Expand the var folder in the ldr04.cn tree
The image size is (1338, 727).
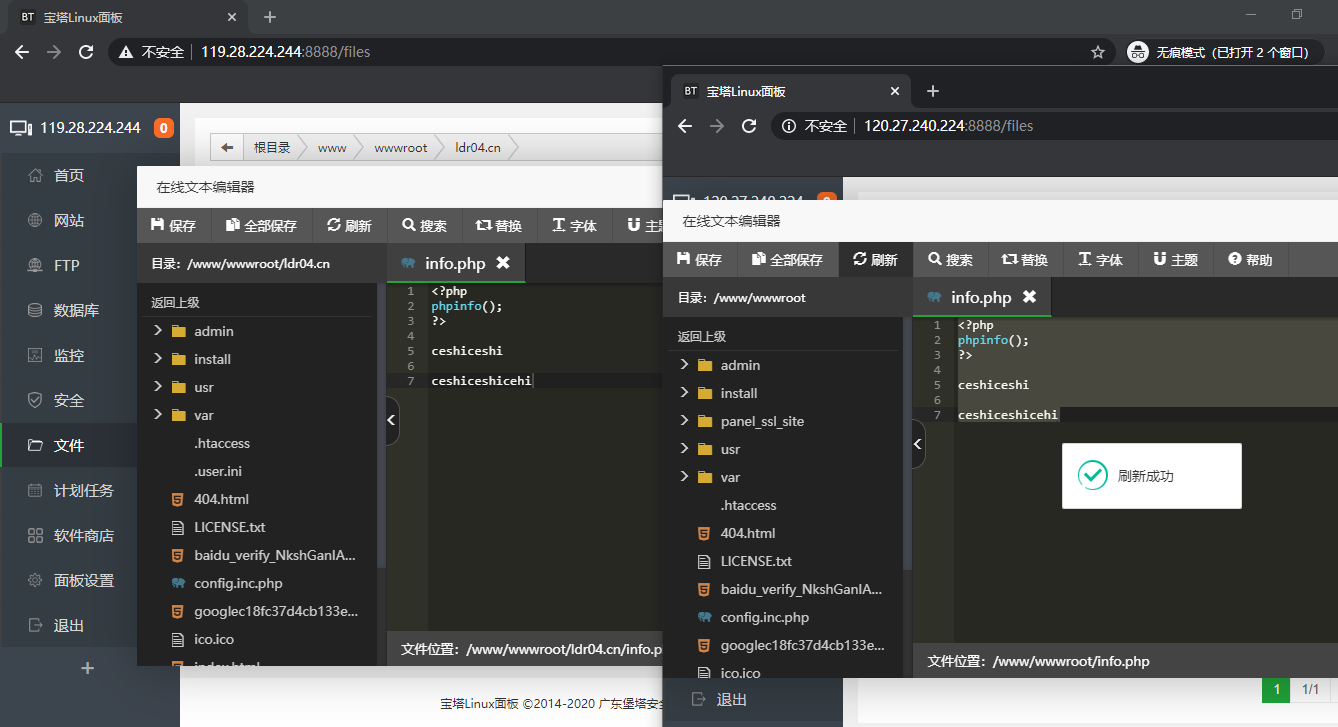coord(158,415)
